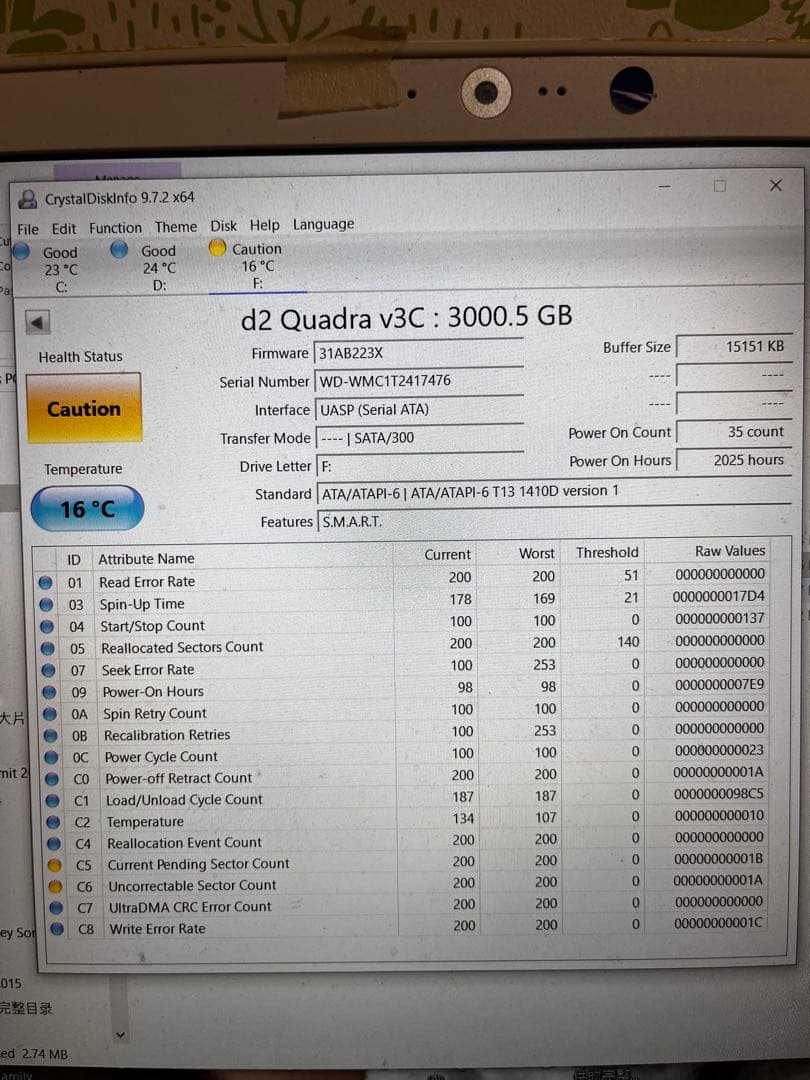Image resolution: width=810 pixels, height=1080 pixels.
Task: Click the CrystalDiskInfo title bar icon
Action: click(x=28, y=200)
